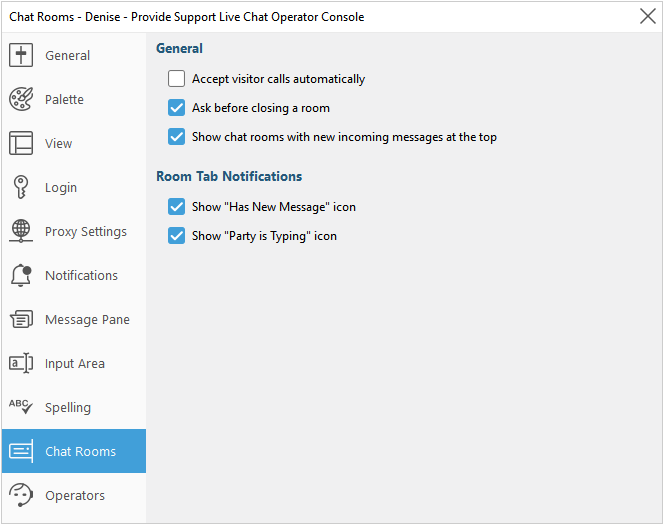Click the "Show chat rooms with new incoming messages" label text
664x525 pixels.
tap(344, 137)
